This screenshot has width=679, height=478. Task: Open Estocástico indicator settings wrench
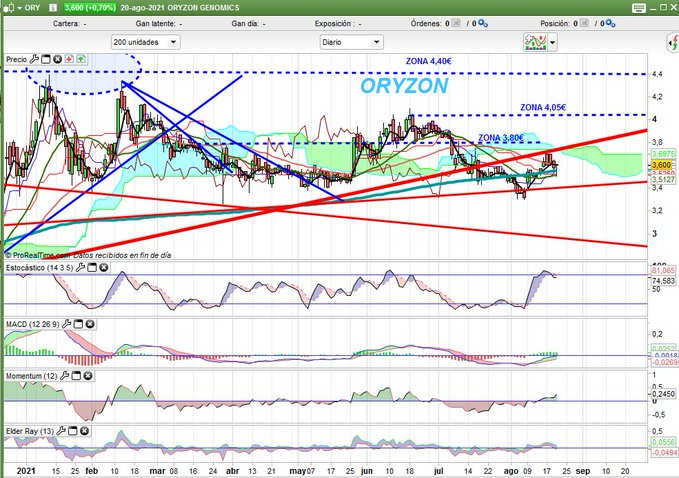pos(80,268)
